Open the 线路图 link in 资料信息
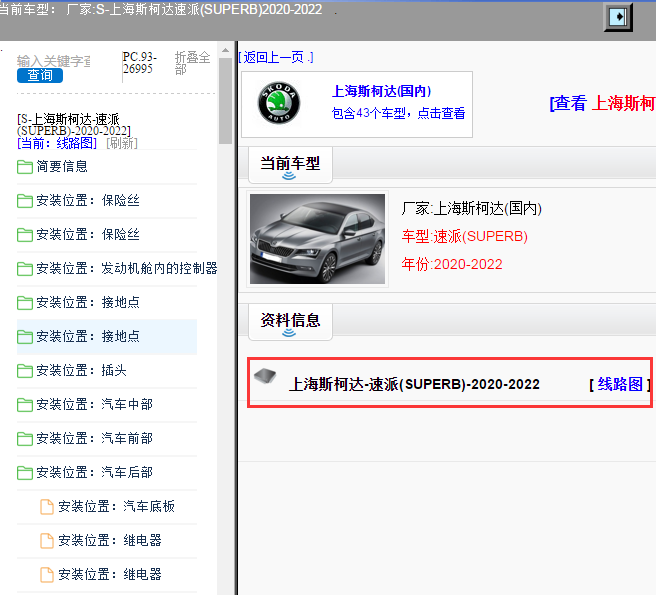Viewport: 656px width, 595px height. (x=620, y=384)
